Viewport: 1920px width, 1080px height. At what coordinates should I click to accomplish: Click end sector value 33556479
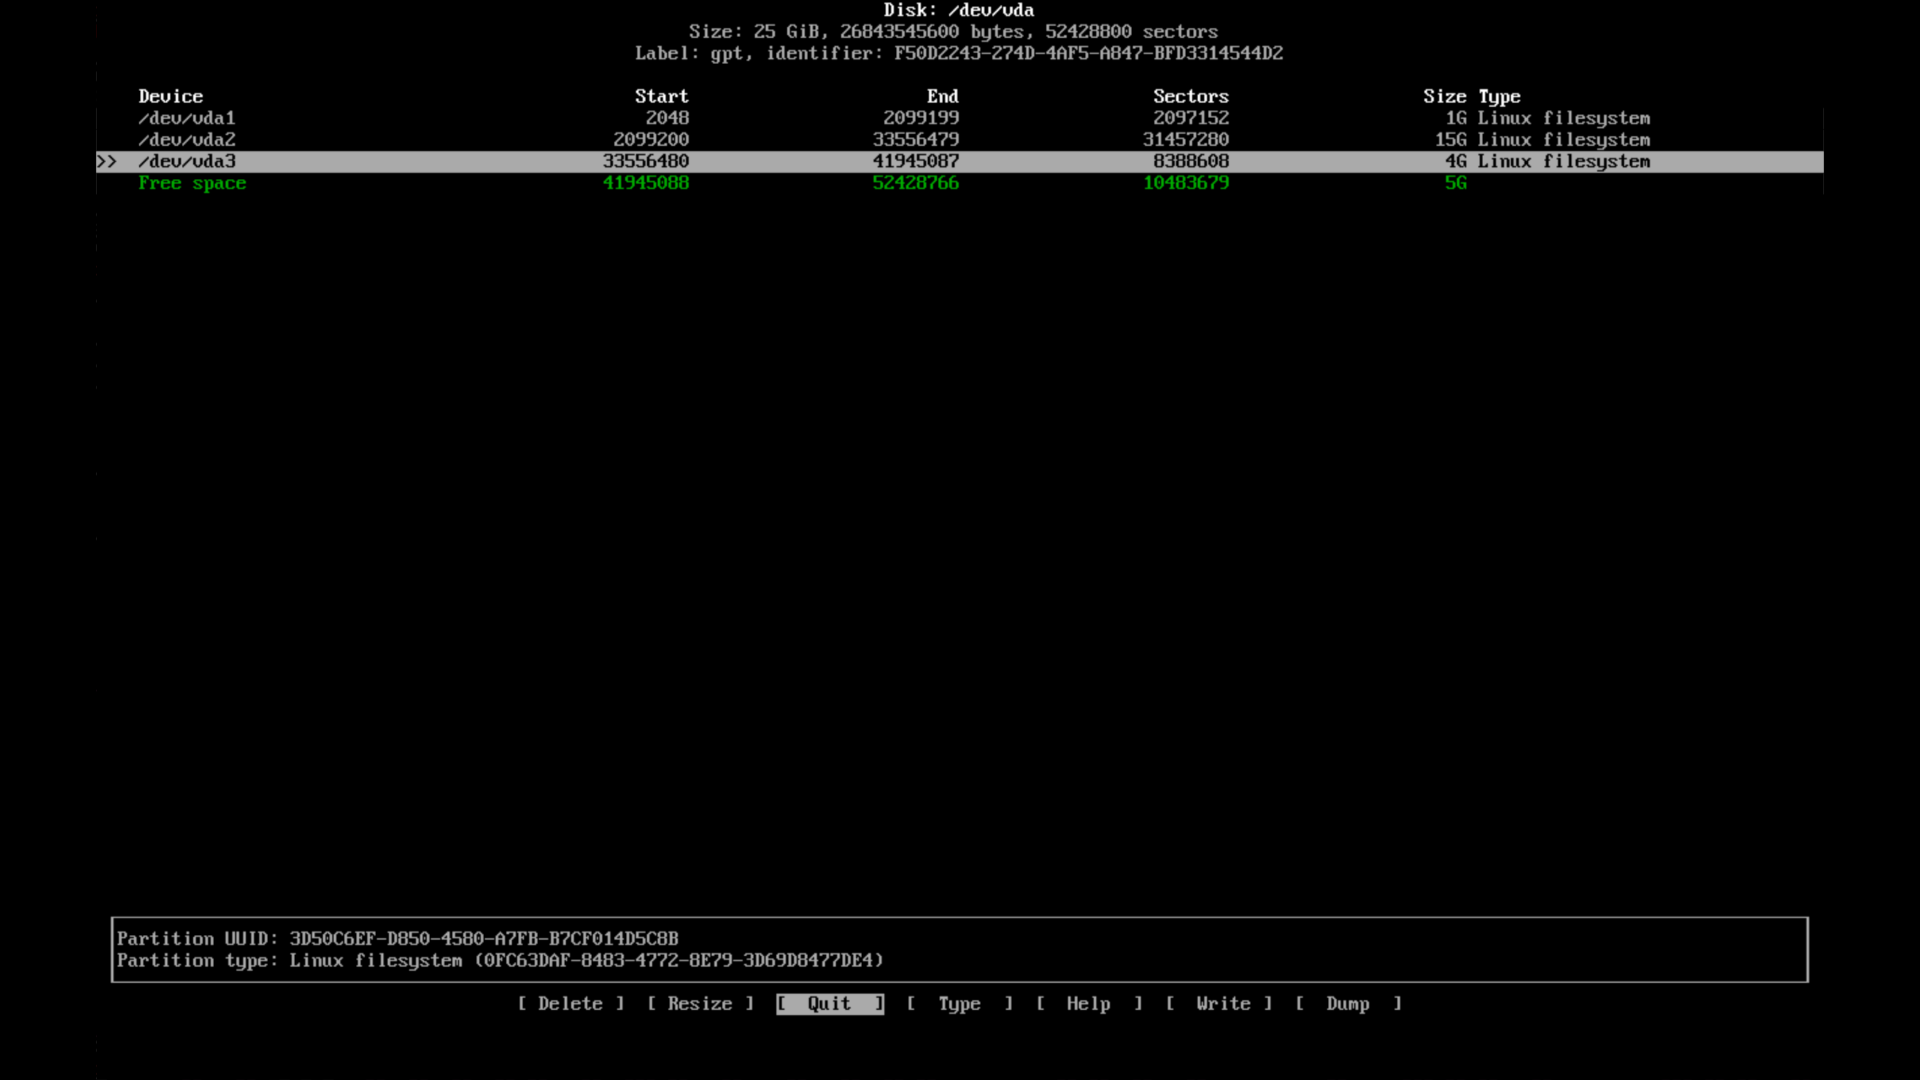[916, 140]
